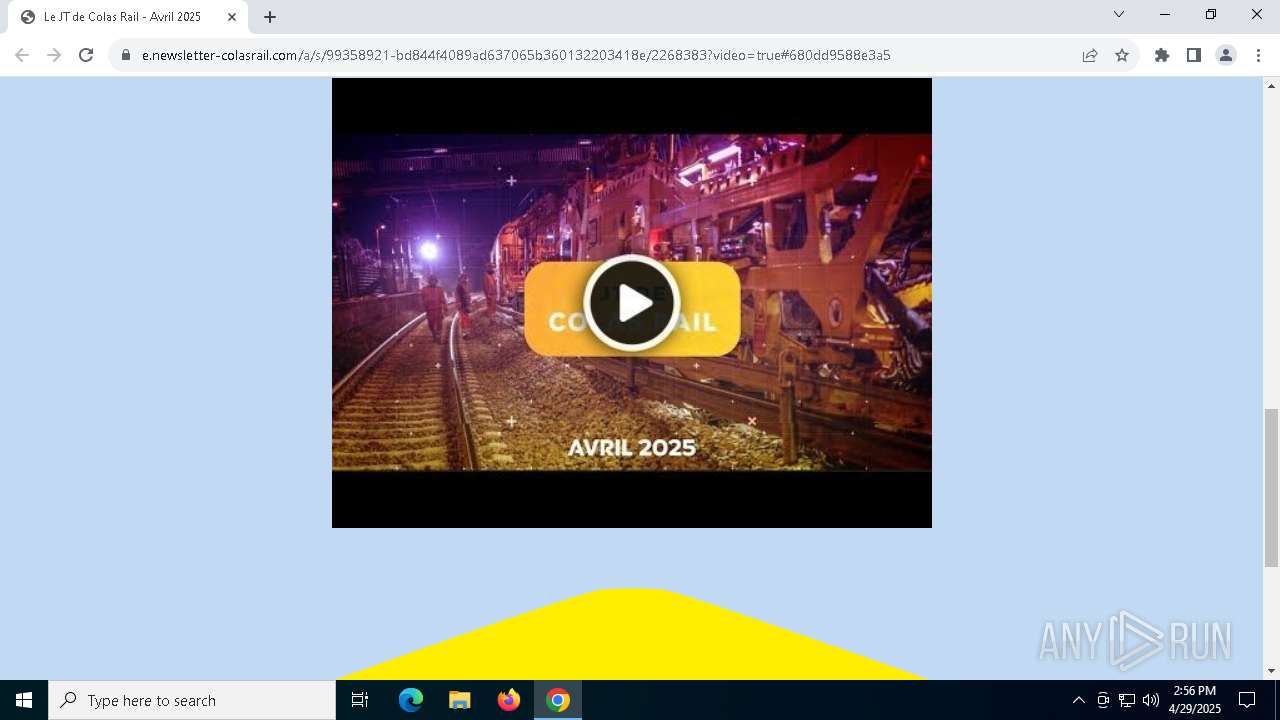
Task: Open Task View on taskbar
Action: 360,700
